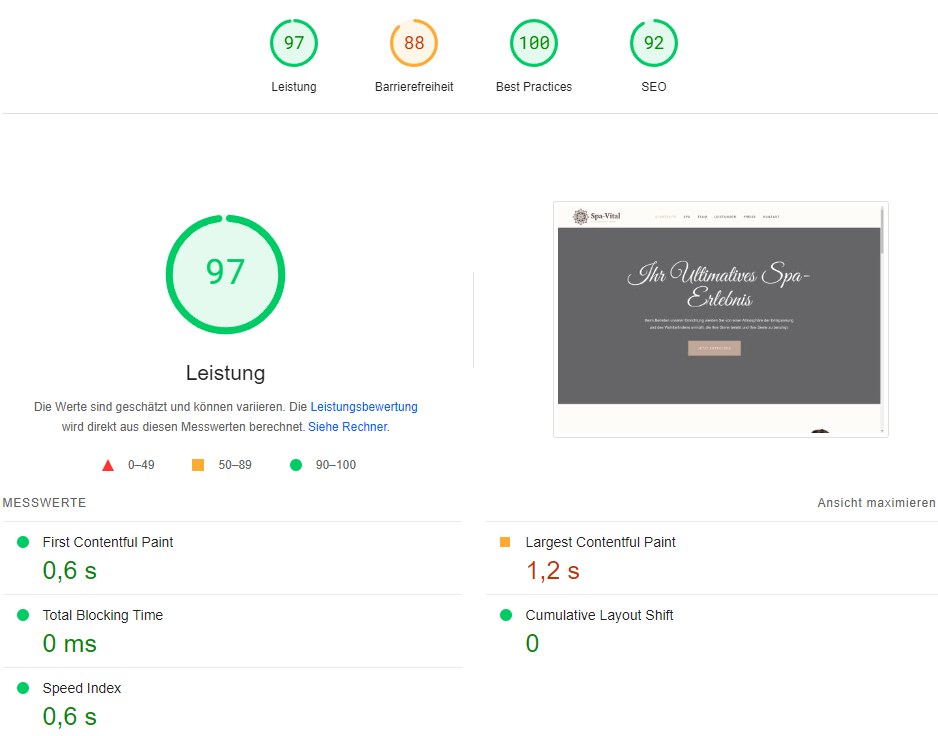938x736 pixels.
Task: Click the scrollbar inside the screenshot thumbnail
Action: 882,320
